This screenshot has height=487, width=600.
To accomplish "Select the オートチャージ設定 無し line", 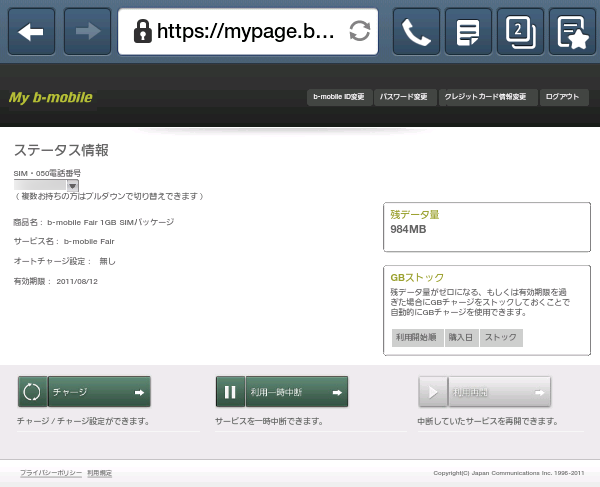I will pyautogui.click(x=65, y=261).
